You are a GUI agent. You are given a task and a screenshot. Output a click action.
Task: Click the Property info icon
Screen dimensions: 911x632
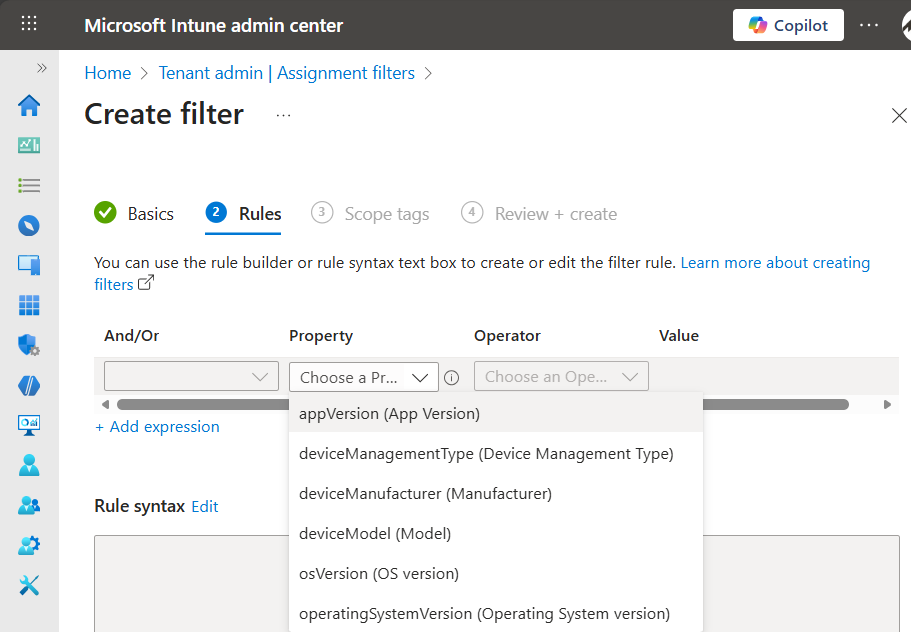451,378
